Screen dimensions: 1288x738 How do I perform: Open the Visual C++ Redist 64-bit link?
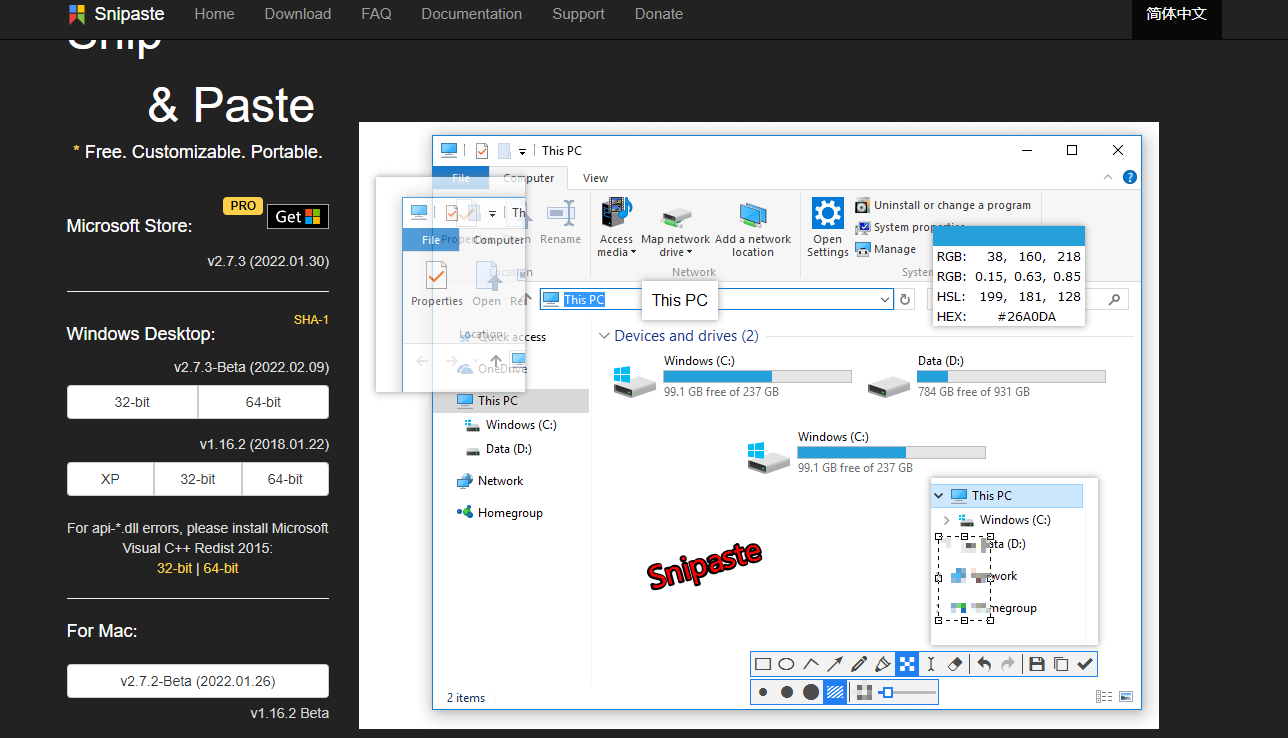[x=221, y=568]
